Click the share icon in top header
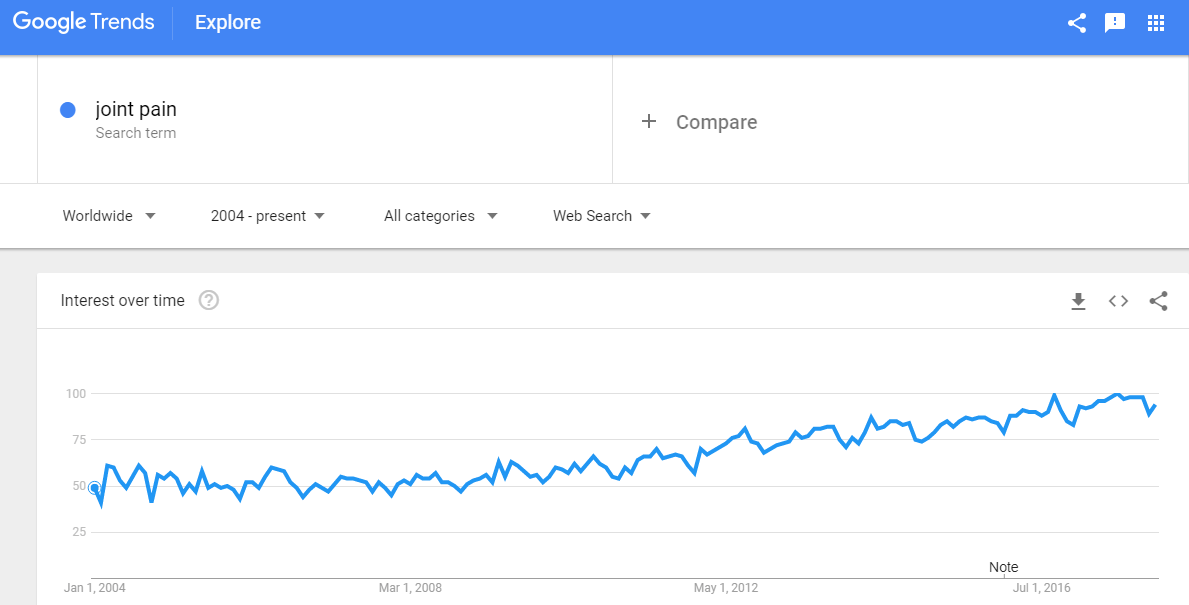The image size is (1189, 605). 1076,23
